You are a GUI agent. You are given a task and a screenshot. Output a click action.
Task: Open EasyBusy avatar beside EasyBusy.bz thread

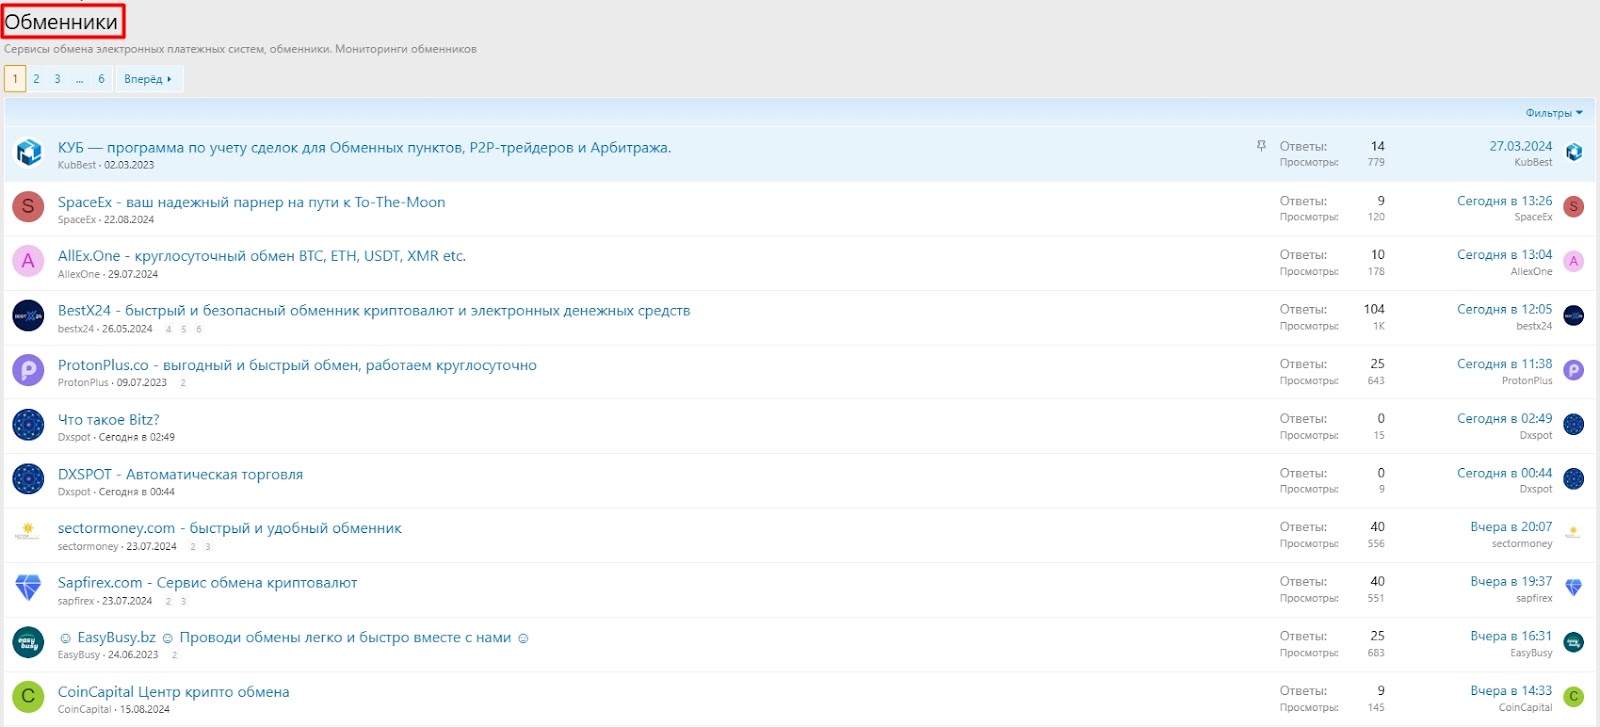point(28,642)
